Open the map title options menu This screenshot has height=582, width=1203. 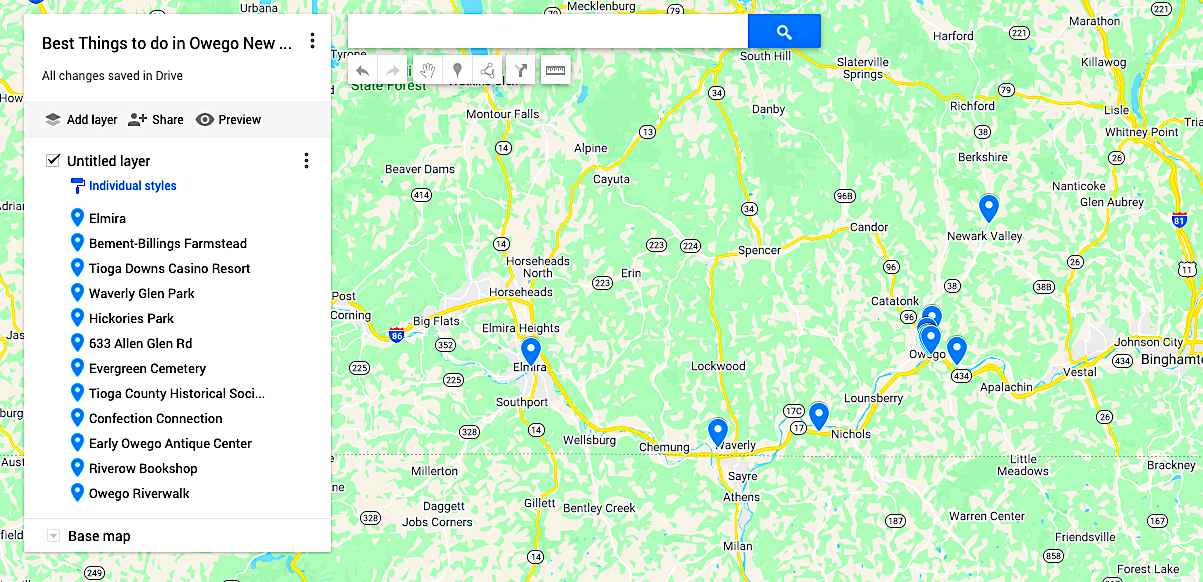click(312, 41)
